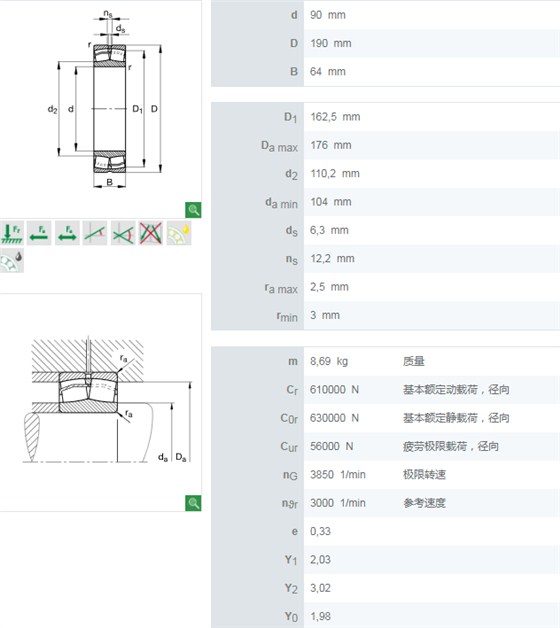The image size is (560, 628).
Task: Click the Cr dynamic load rating 610000 N
Action: click(x=334, y=389)
